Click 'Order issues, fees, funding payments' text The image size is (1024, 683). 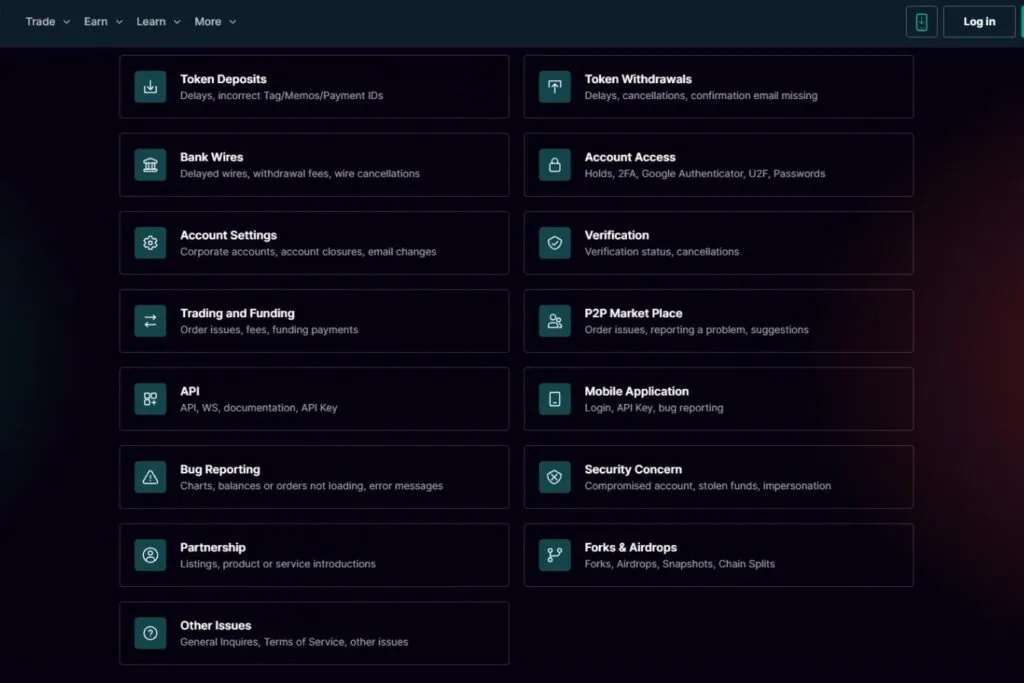[269, 330]
